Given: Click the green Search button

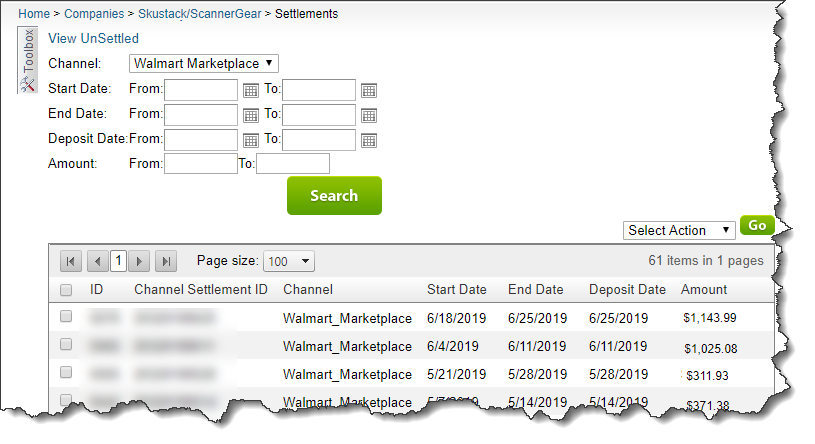Looking at the screenshot, I should [x=334, y=195].
